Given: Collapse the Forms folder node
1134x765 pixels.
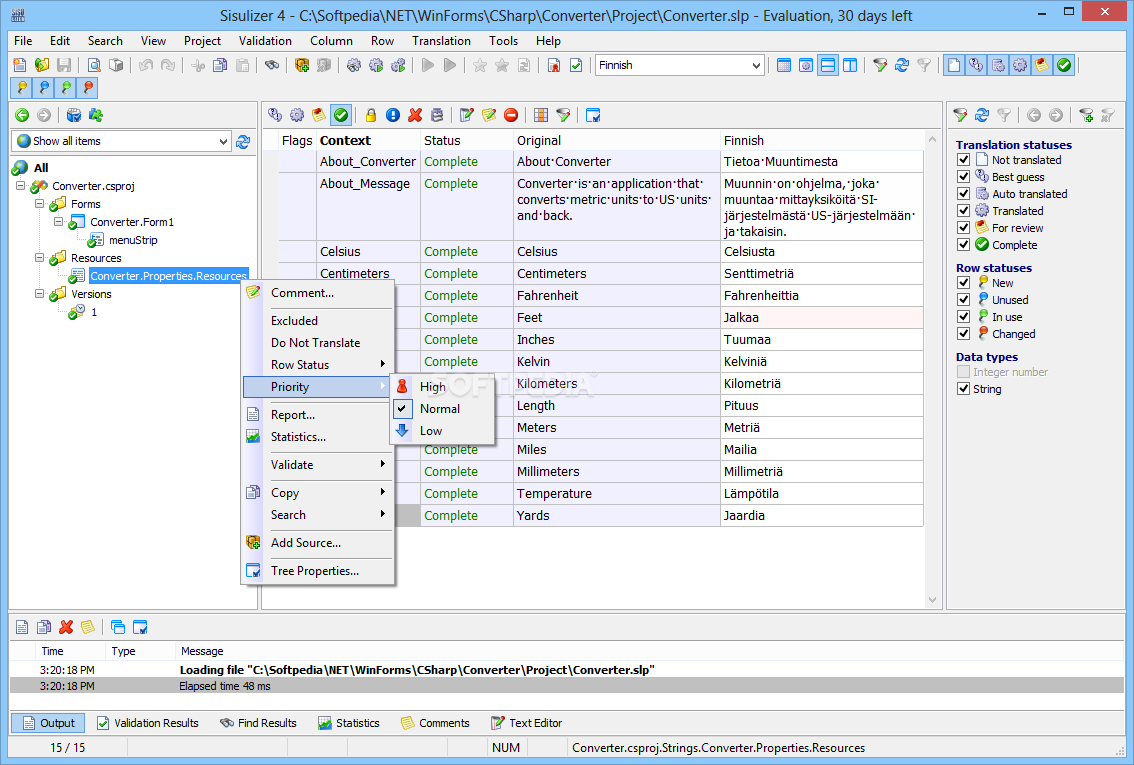Looking at the screenshot, I should [40, 204].
